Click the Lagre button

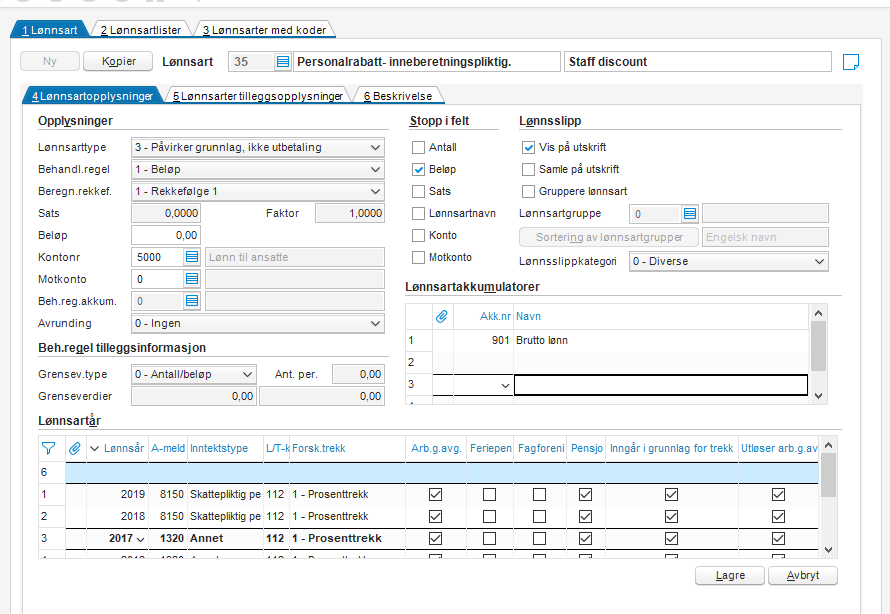pos(730,575)
